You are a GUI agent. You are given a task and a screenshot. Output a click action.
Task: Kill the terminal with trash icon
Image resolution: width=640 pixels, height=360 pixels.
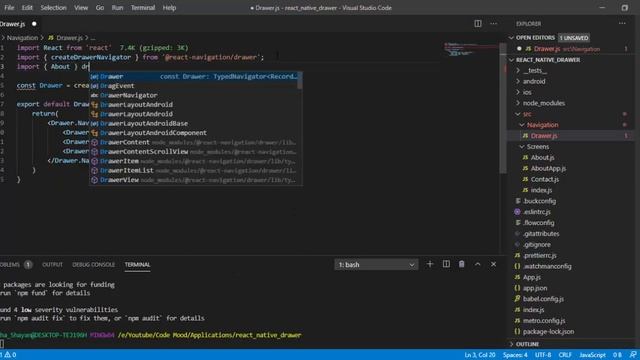point(462,264)
